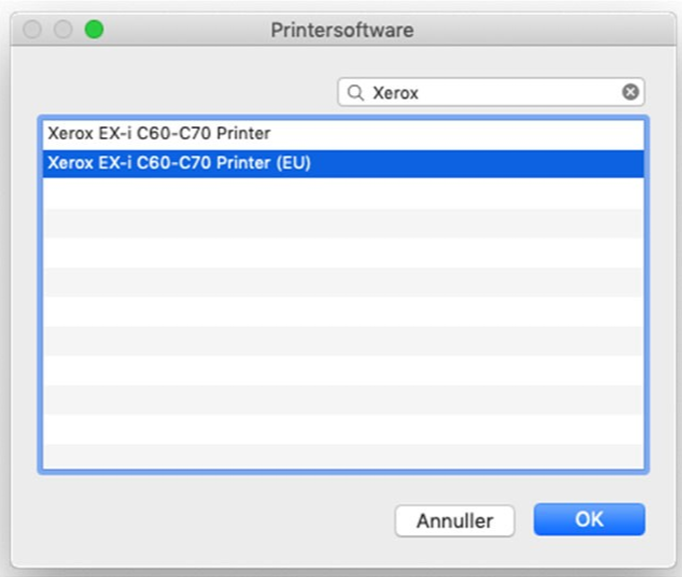Screen dimensions: 682x577
Task: Click the word Xerox inside the search box
Action: [x=395, y=93]
